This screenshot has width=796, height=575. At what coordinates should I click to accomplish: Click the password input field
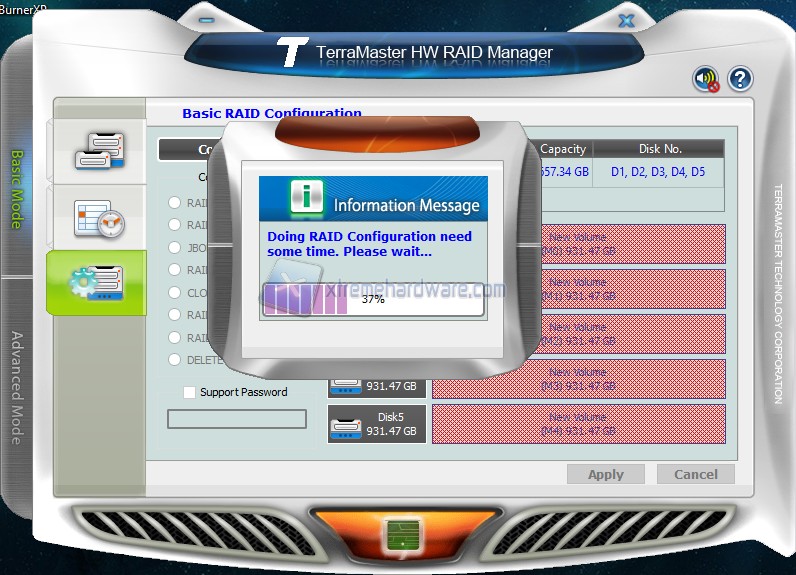coord(237,419)
